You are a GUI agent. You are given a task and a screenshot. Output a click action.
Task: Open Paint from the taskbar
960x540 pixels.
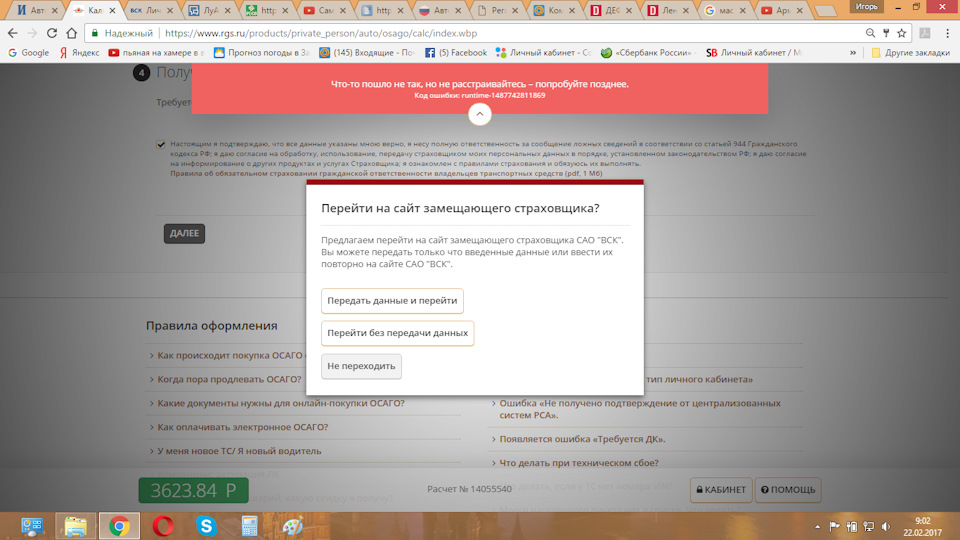click(x=292, y=526)
